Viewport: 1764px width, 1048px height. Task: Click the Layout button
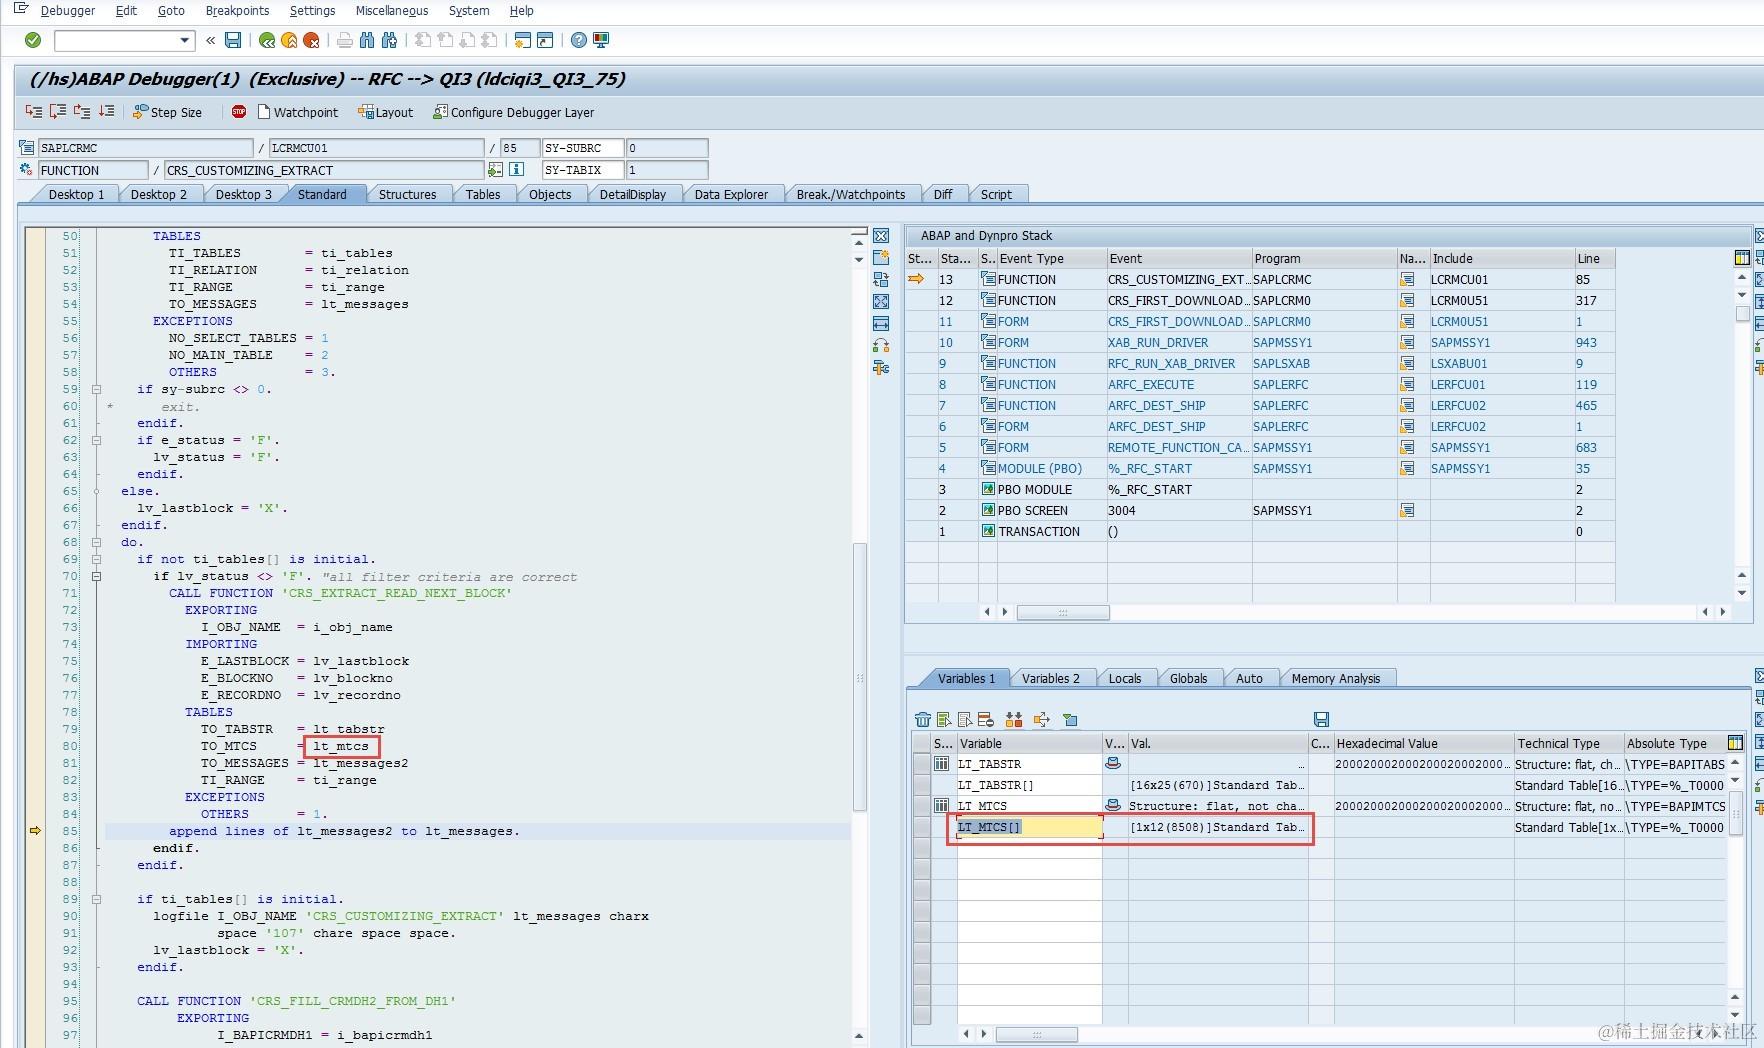[386, 112]
